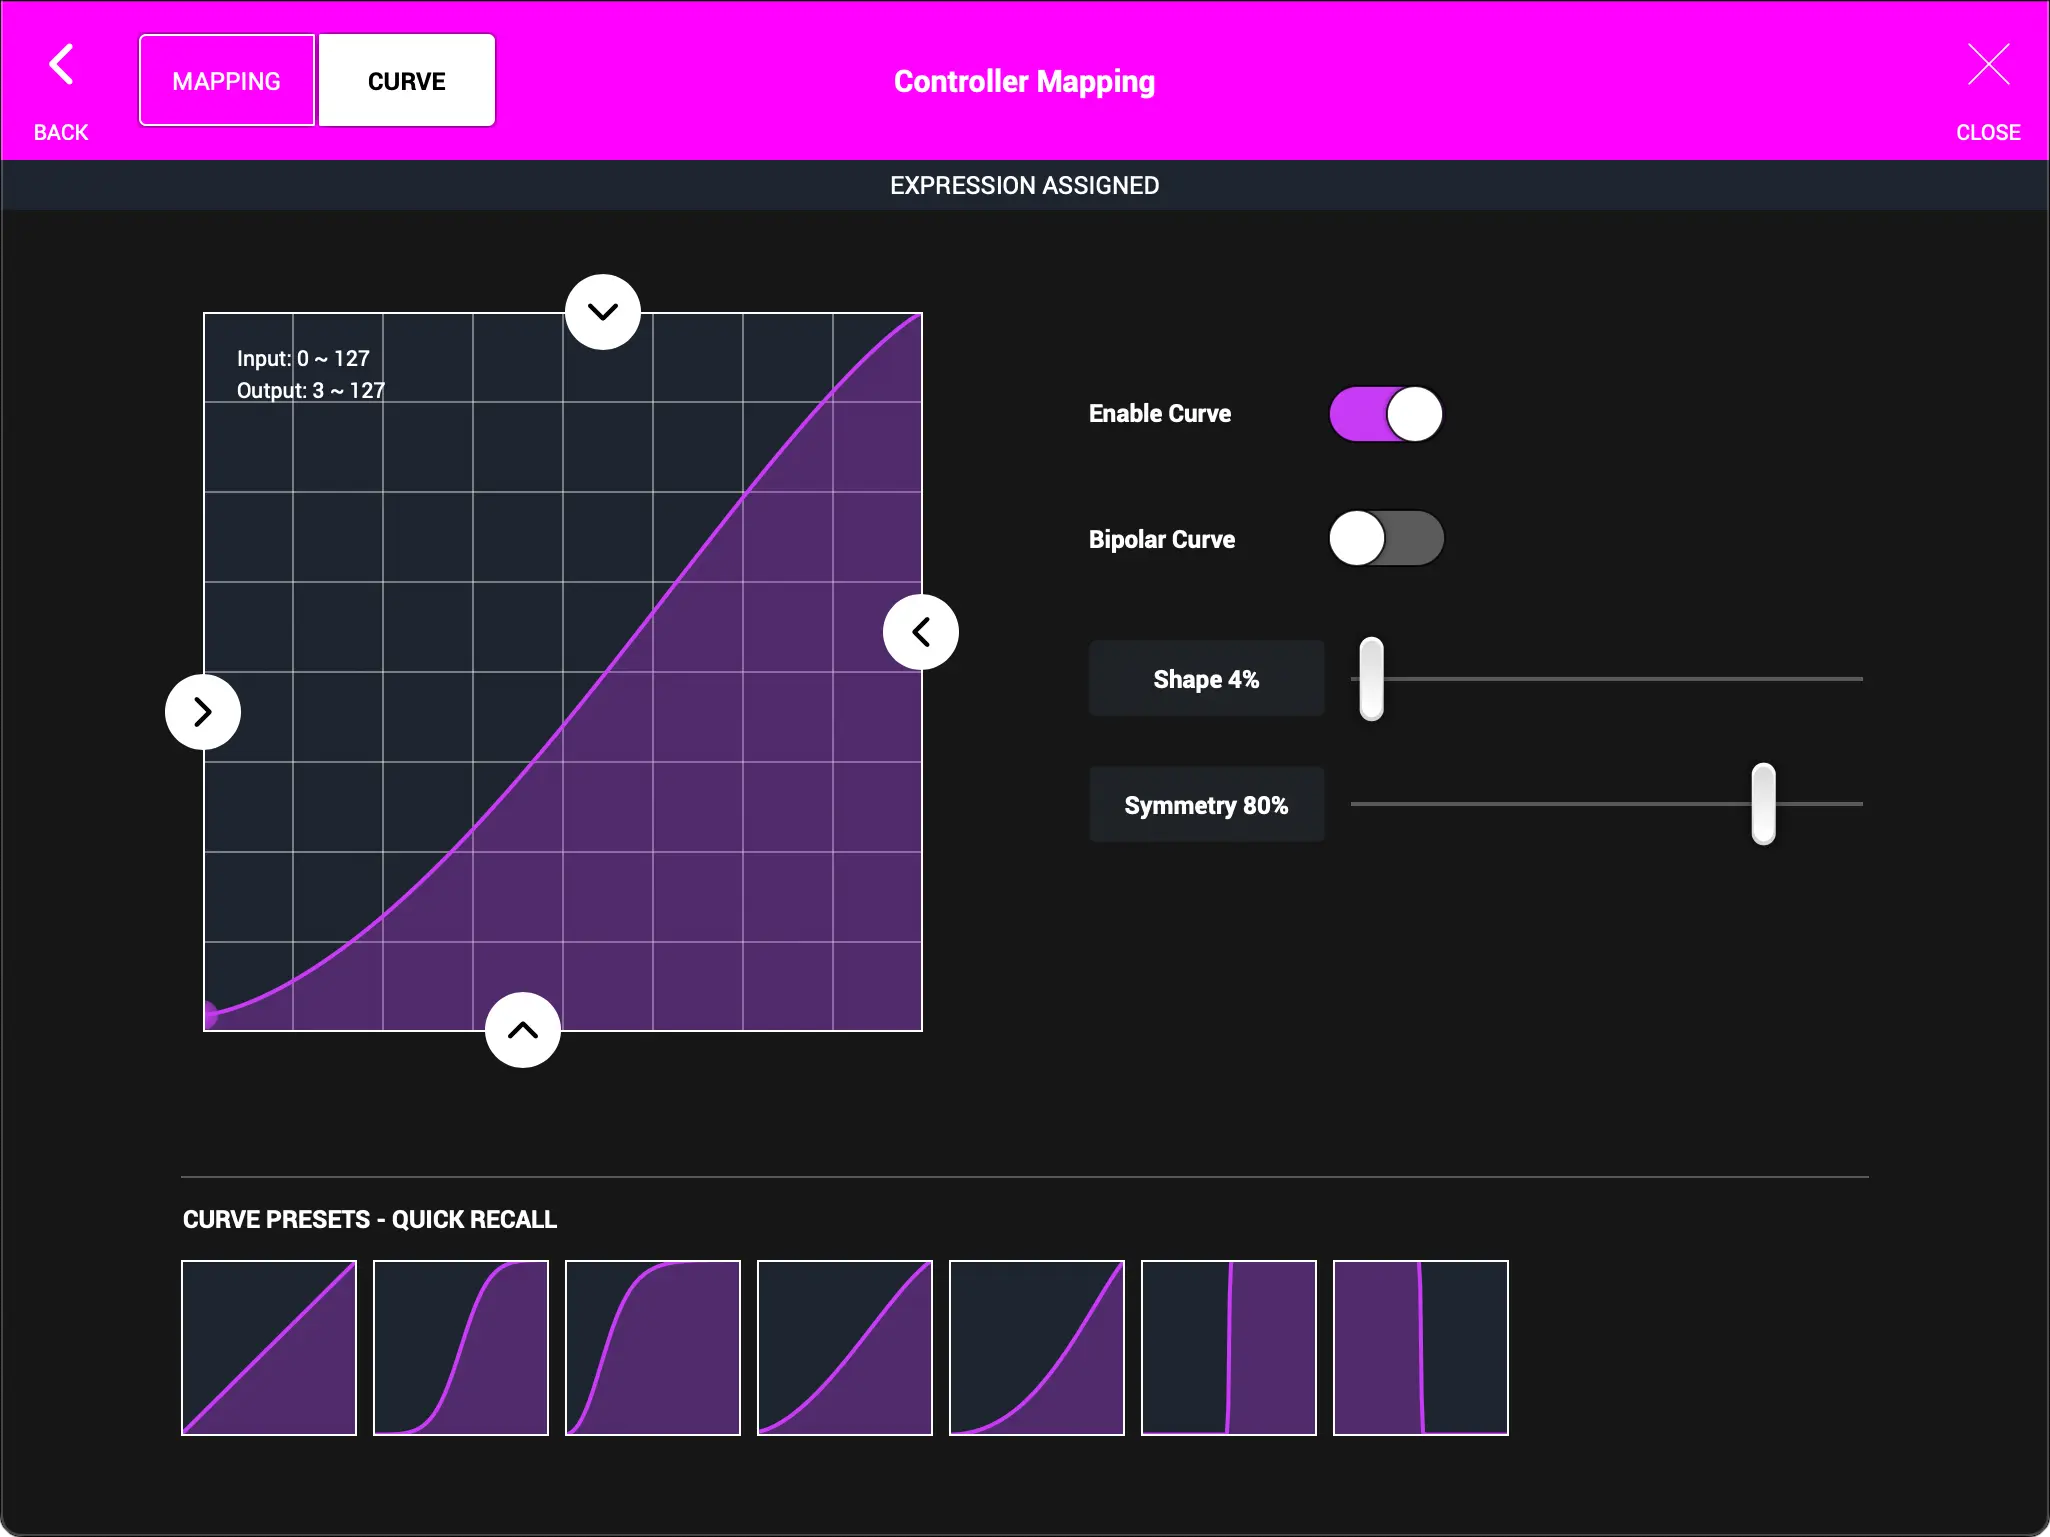Viewport: 2050px width, 1537px height.
Task: Click the leftward chevron on the curve's right edge
Action: pyautogui.click(x=921, y=631)
